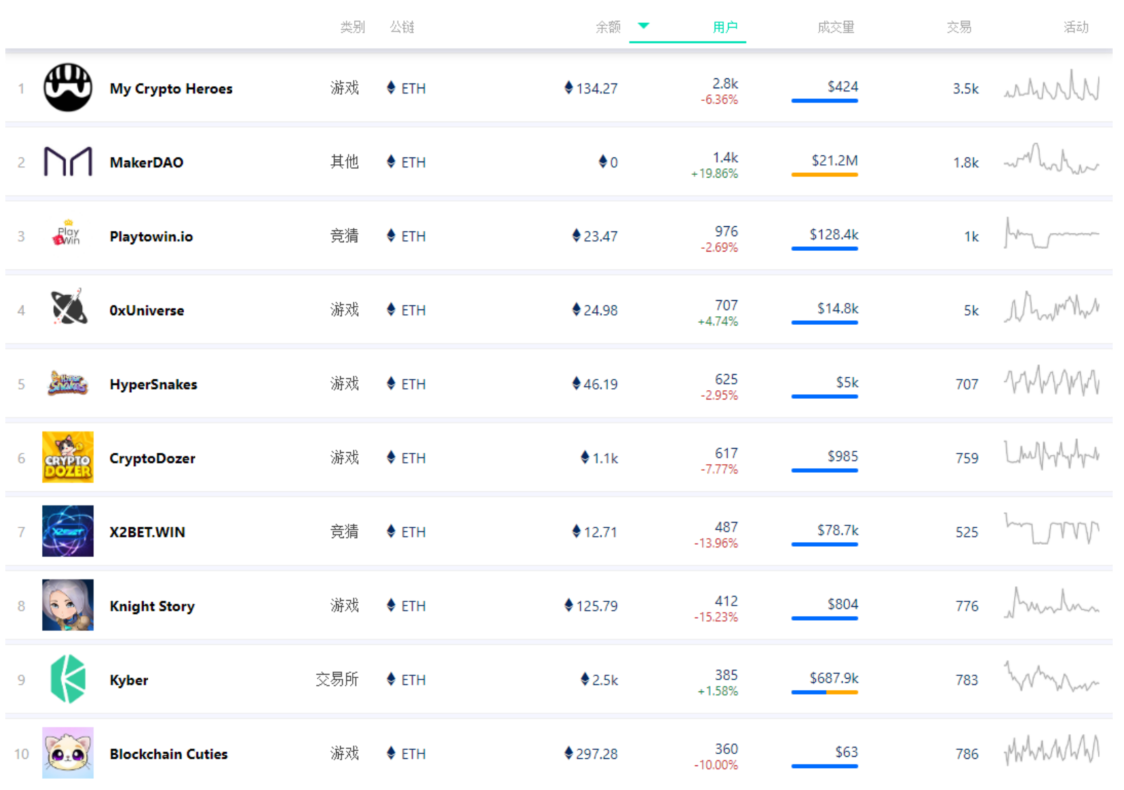Open the 0xUniverse dapp link
Image resolution: width=1124 pixels, height=790 pixels.
146,310
